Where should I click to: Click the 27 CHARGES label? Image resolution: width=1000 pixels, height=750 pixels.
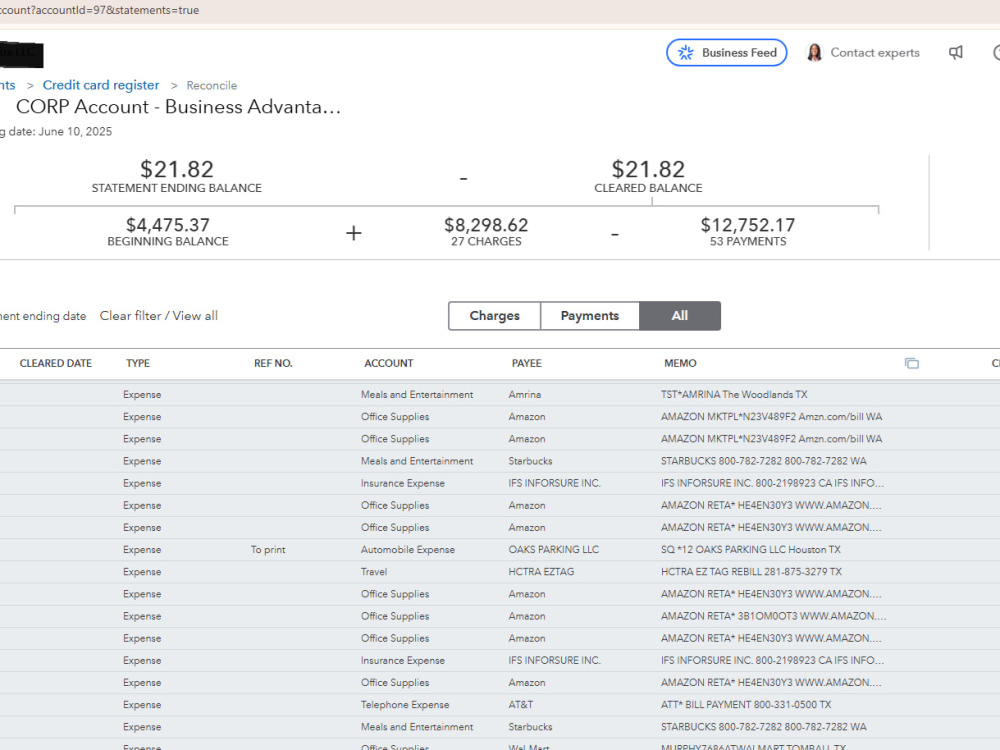click(x=486, y=242)
